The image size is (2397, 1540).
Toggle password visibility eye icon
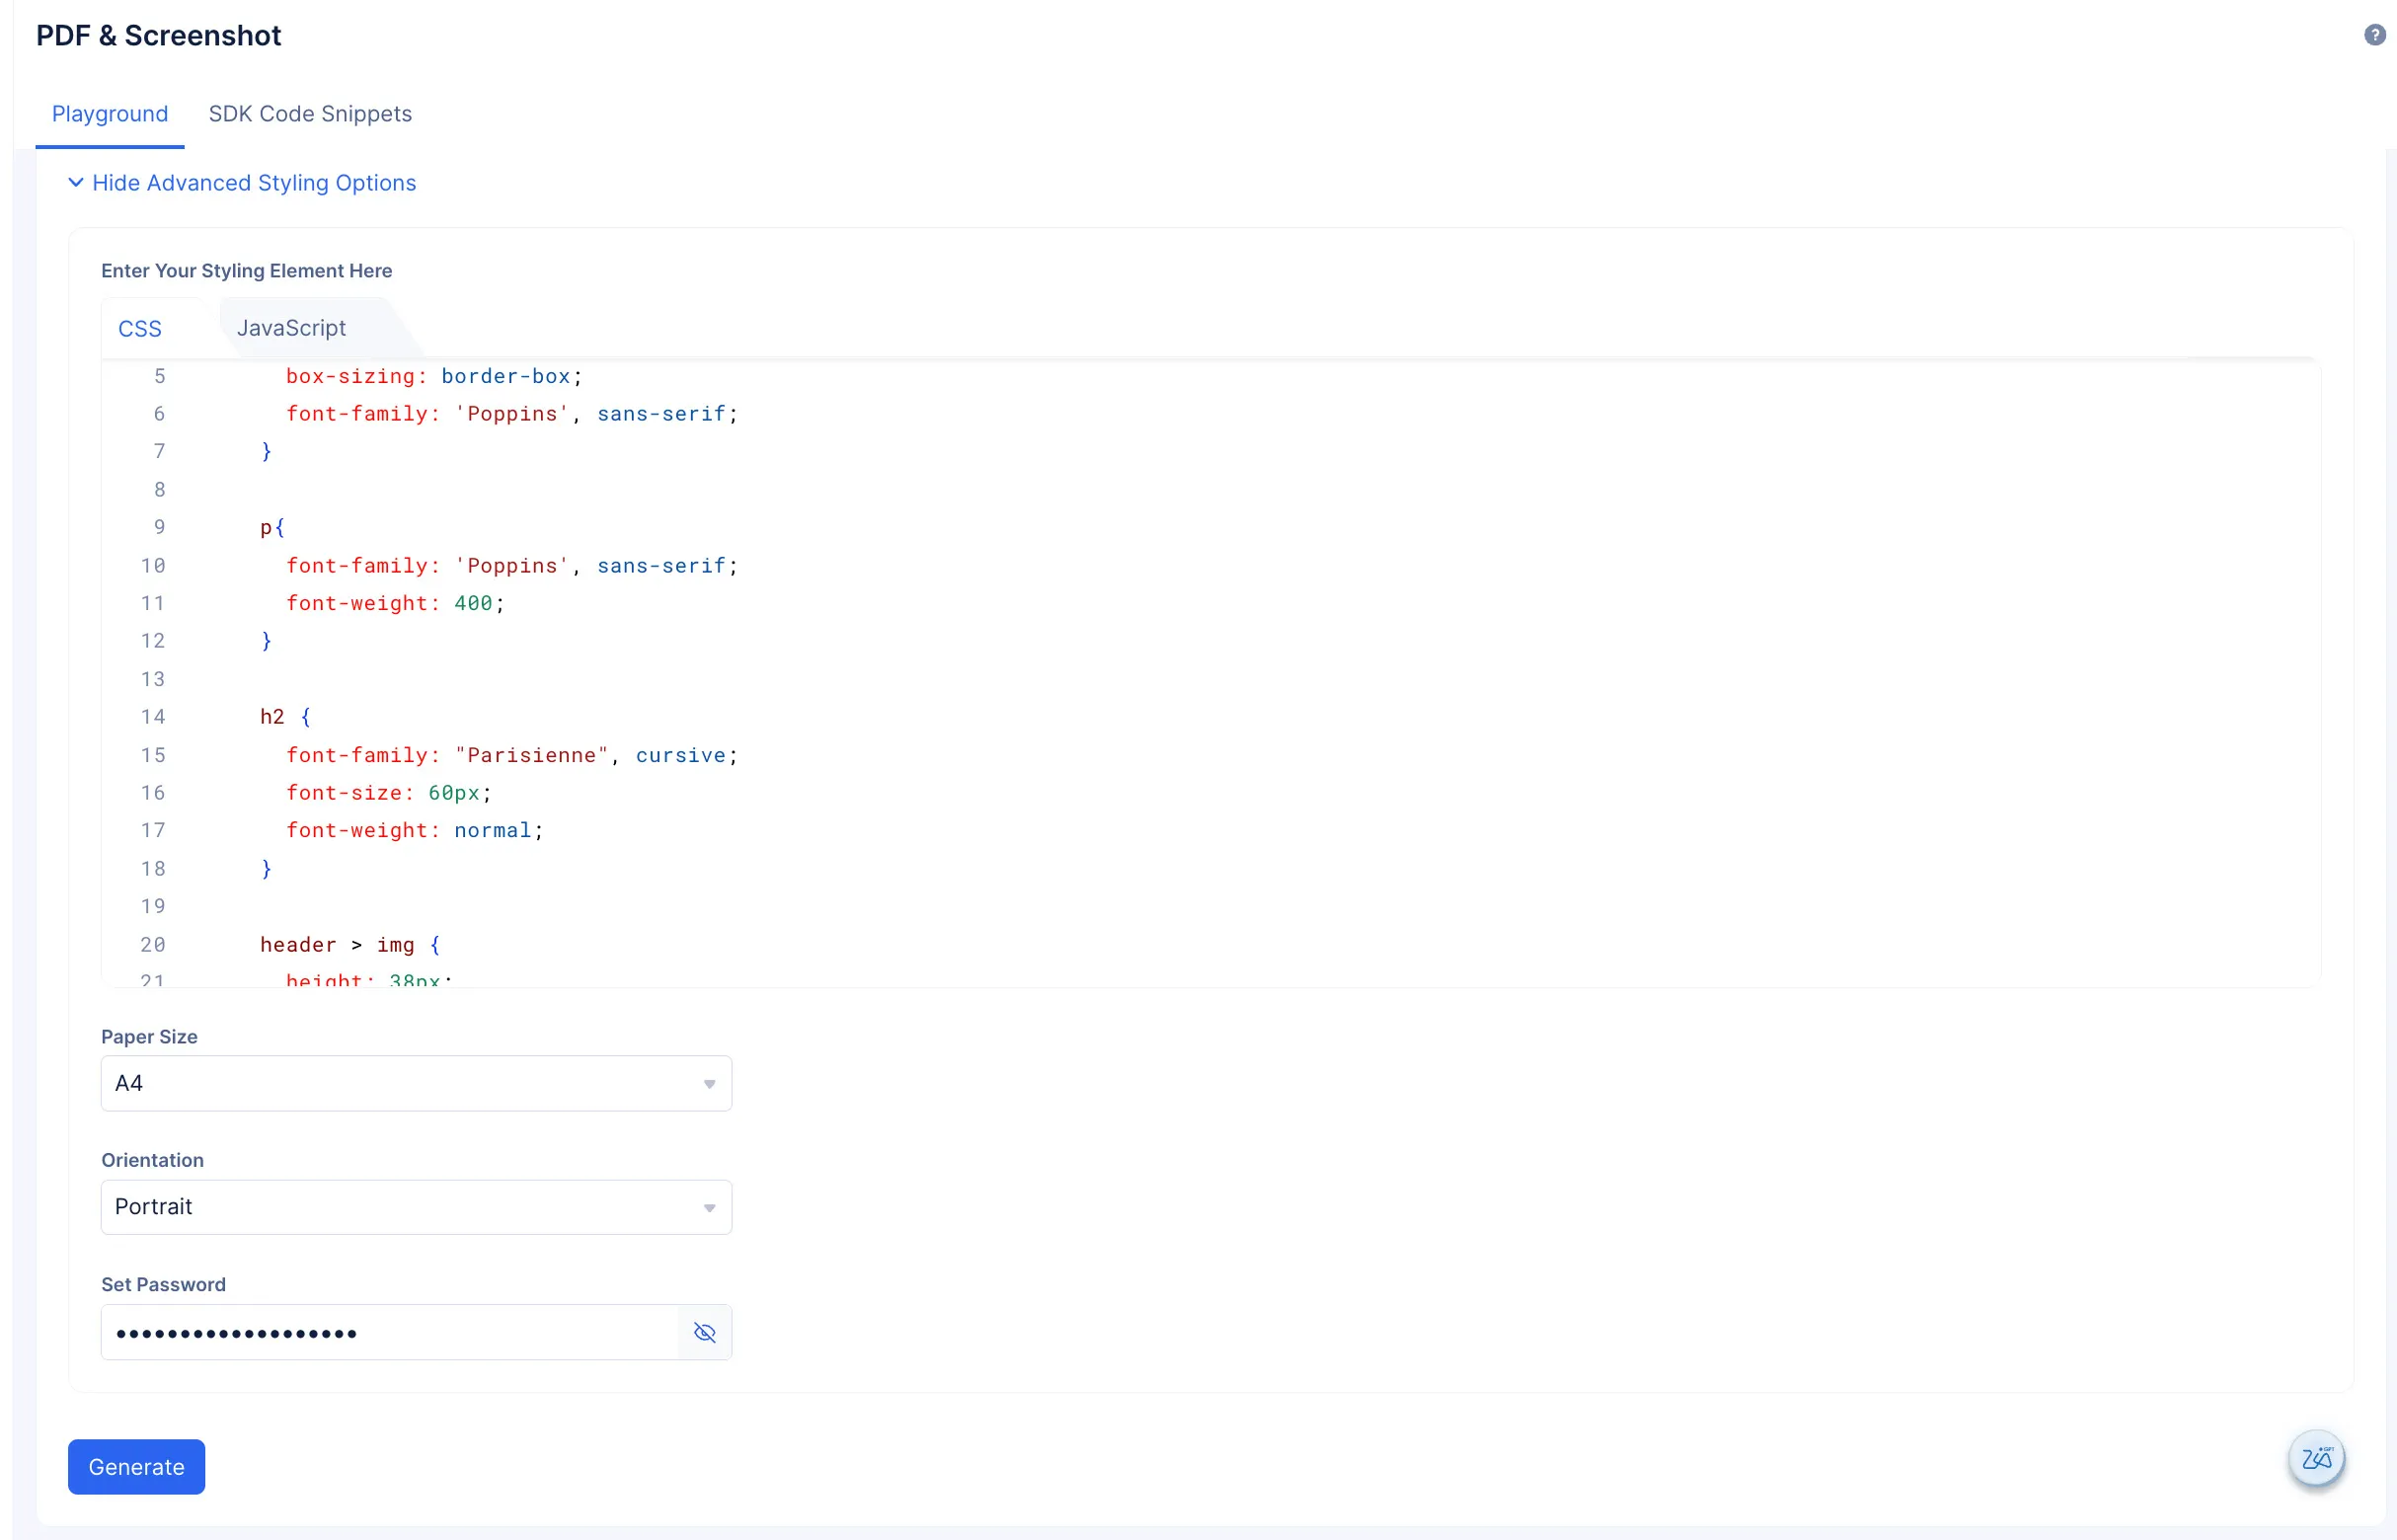point(705,1332)
